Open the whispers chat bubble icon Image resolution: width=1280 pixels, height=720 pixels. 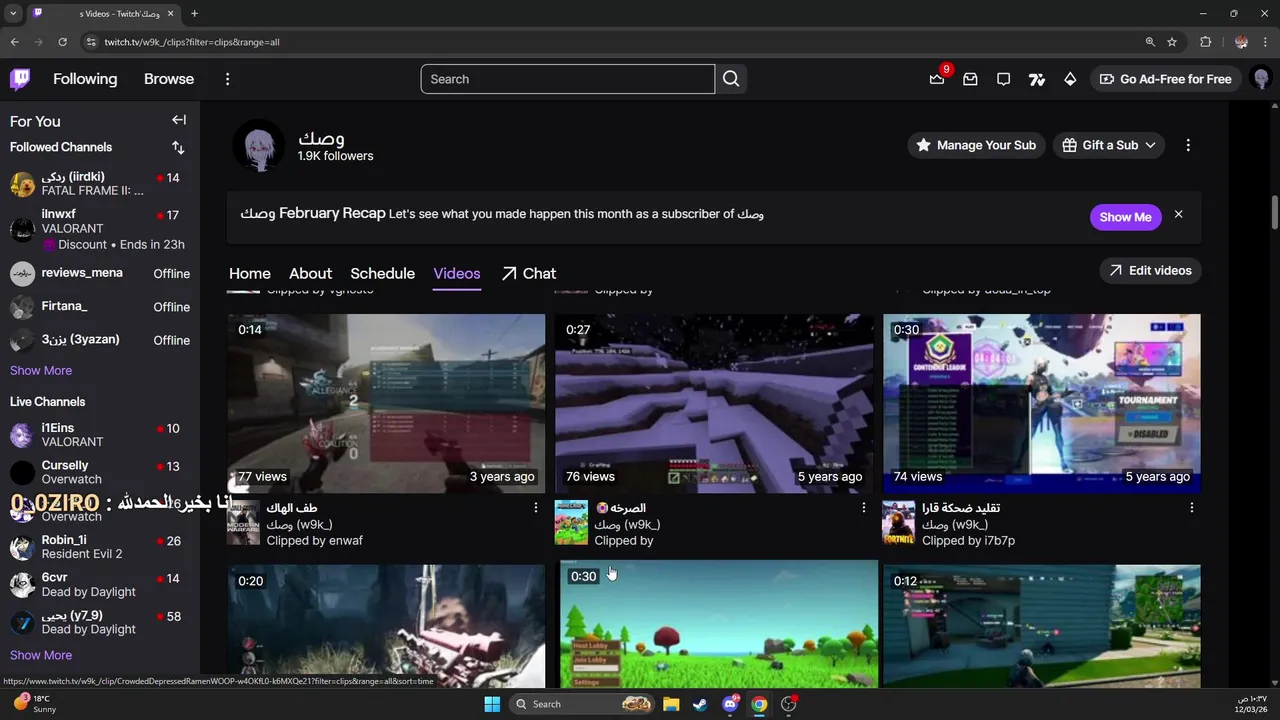[1003, 79]
